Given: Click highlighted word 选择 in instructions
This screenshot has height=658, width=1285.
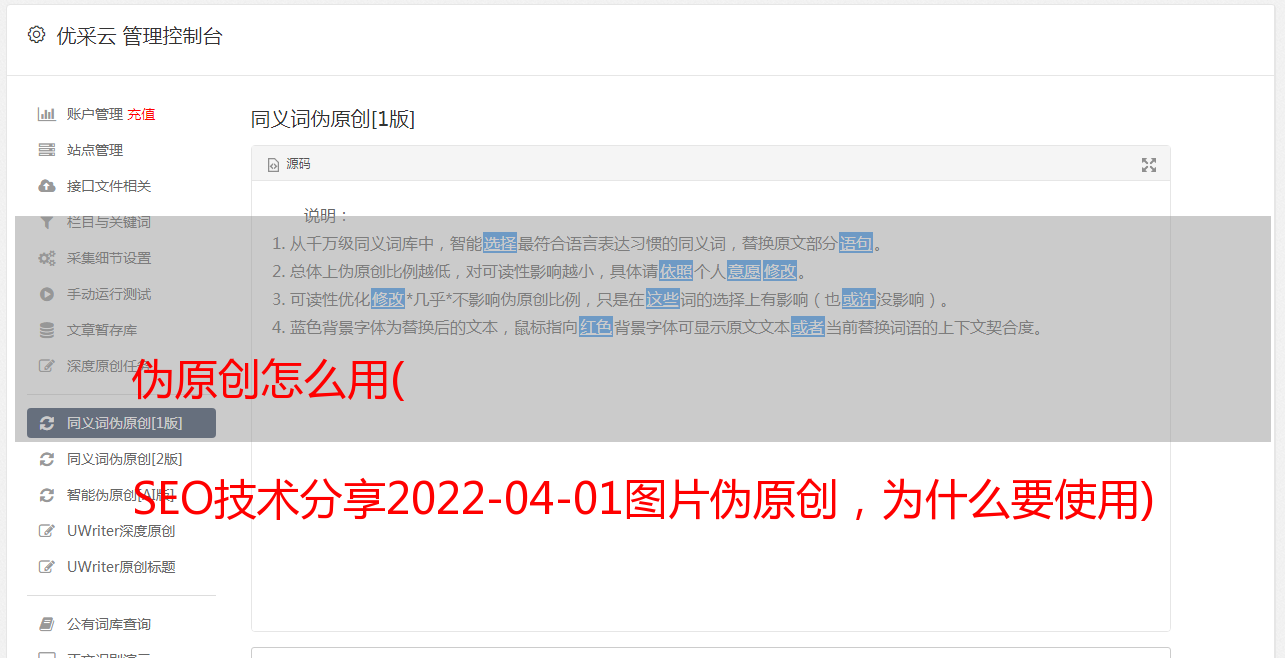Looking at the screenshot, I should click(x=500, y=243).
